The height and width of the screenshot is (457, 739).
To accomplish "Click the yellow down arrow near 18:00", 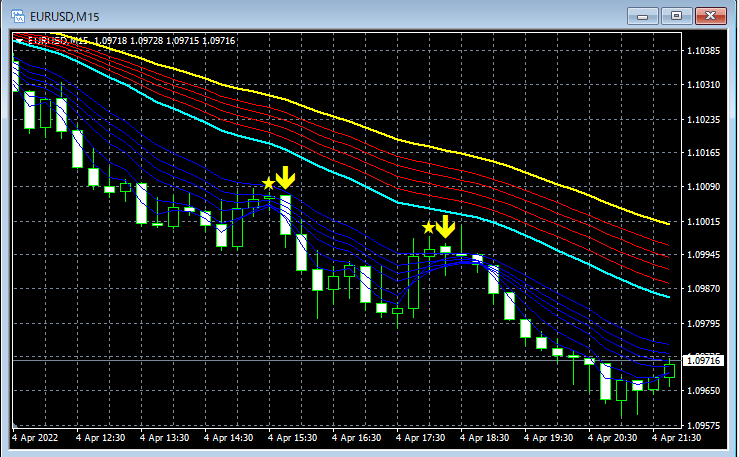I will click(445, 227).
